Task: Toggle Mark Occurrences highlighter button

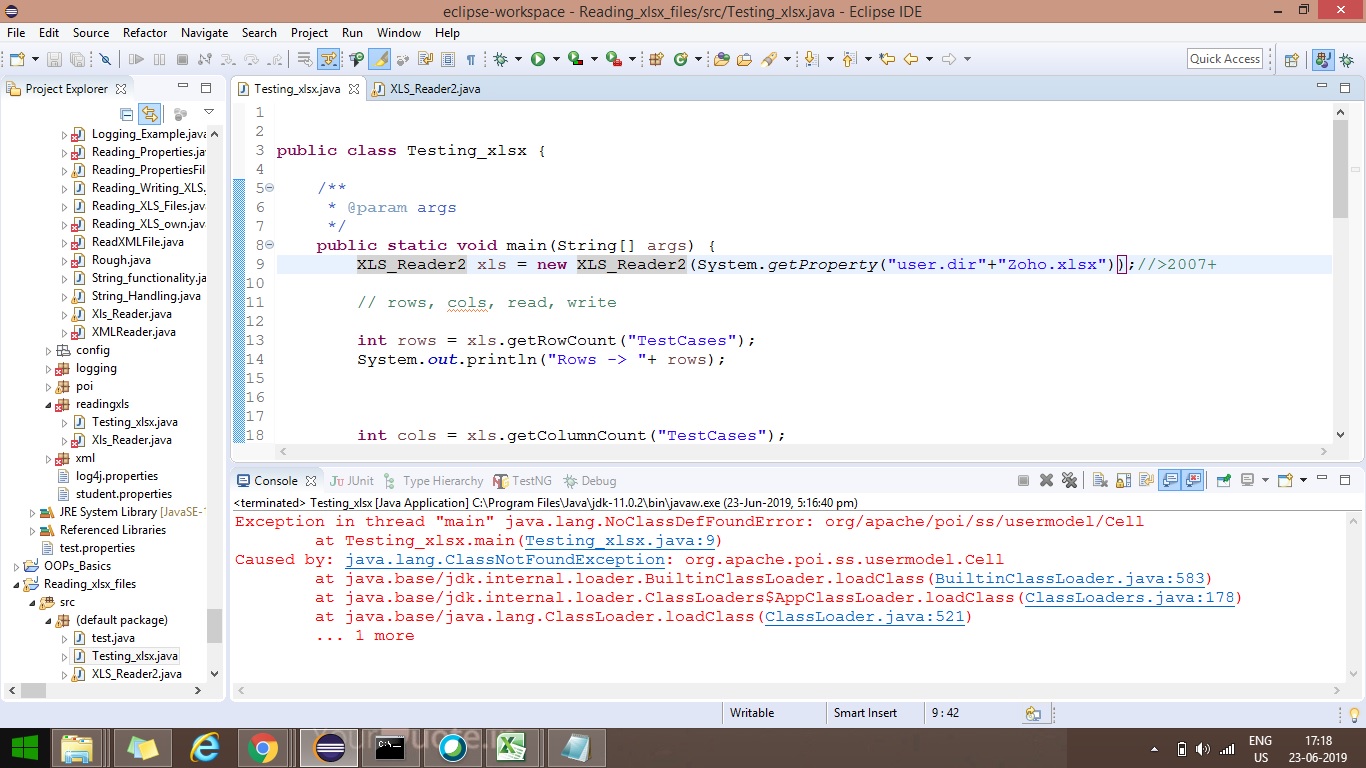Action: coord(380,60)
